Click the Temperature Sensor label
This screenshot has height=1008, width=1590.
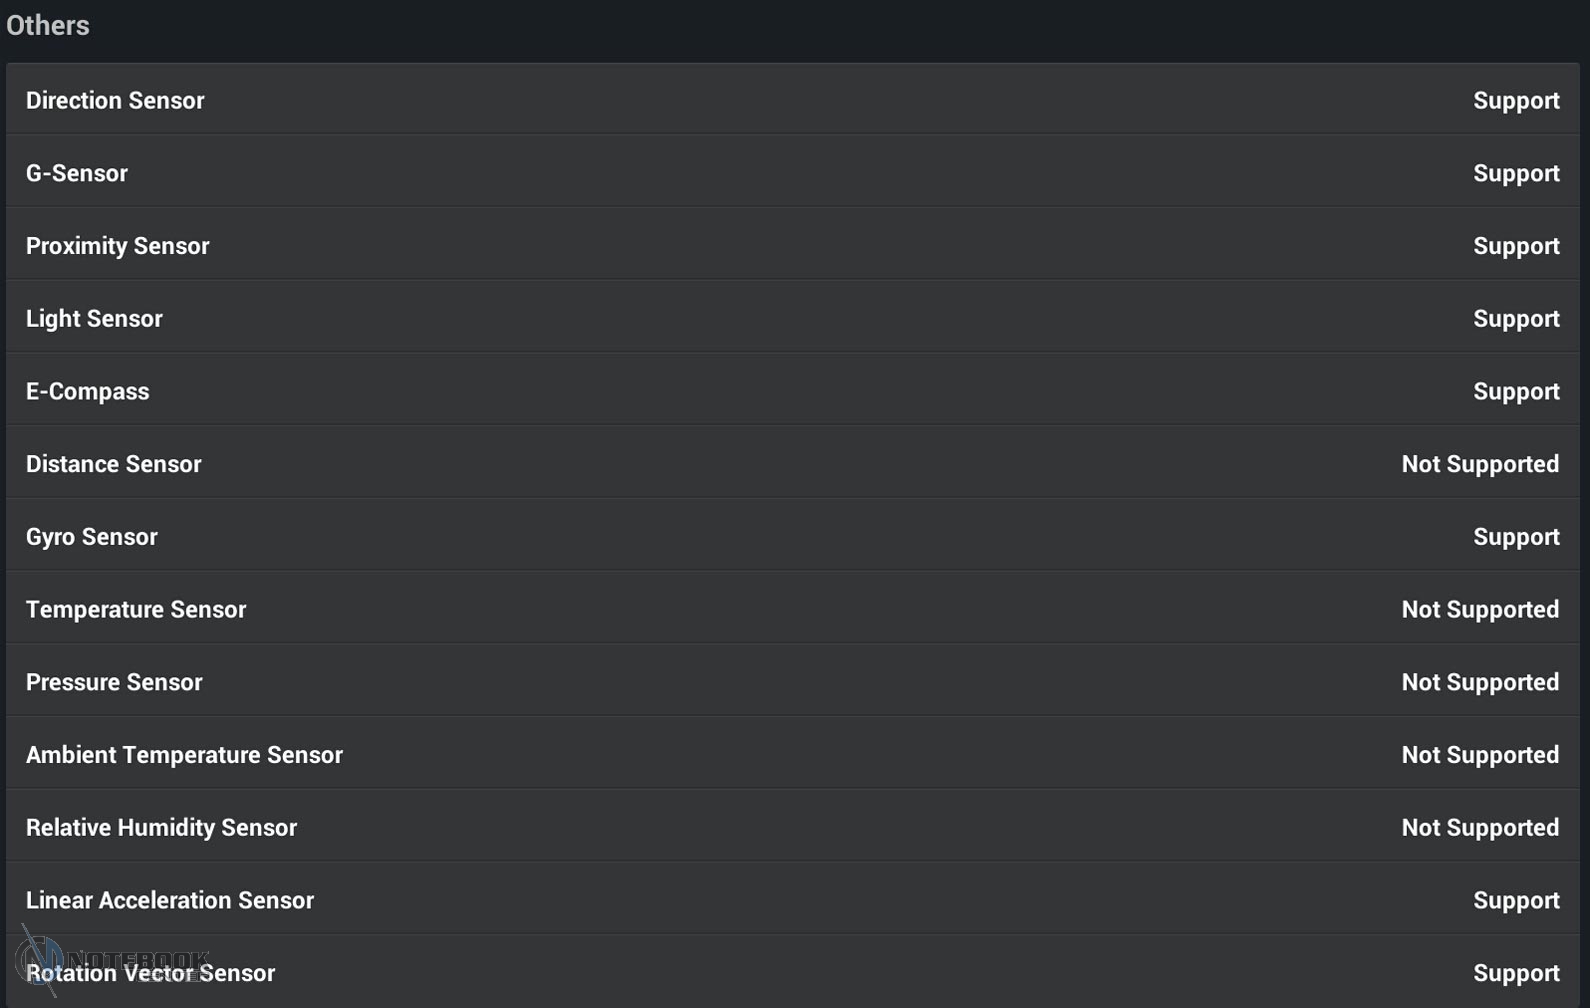pos(136,610)
